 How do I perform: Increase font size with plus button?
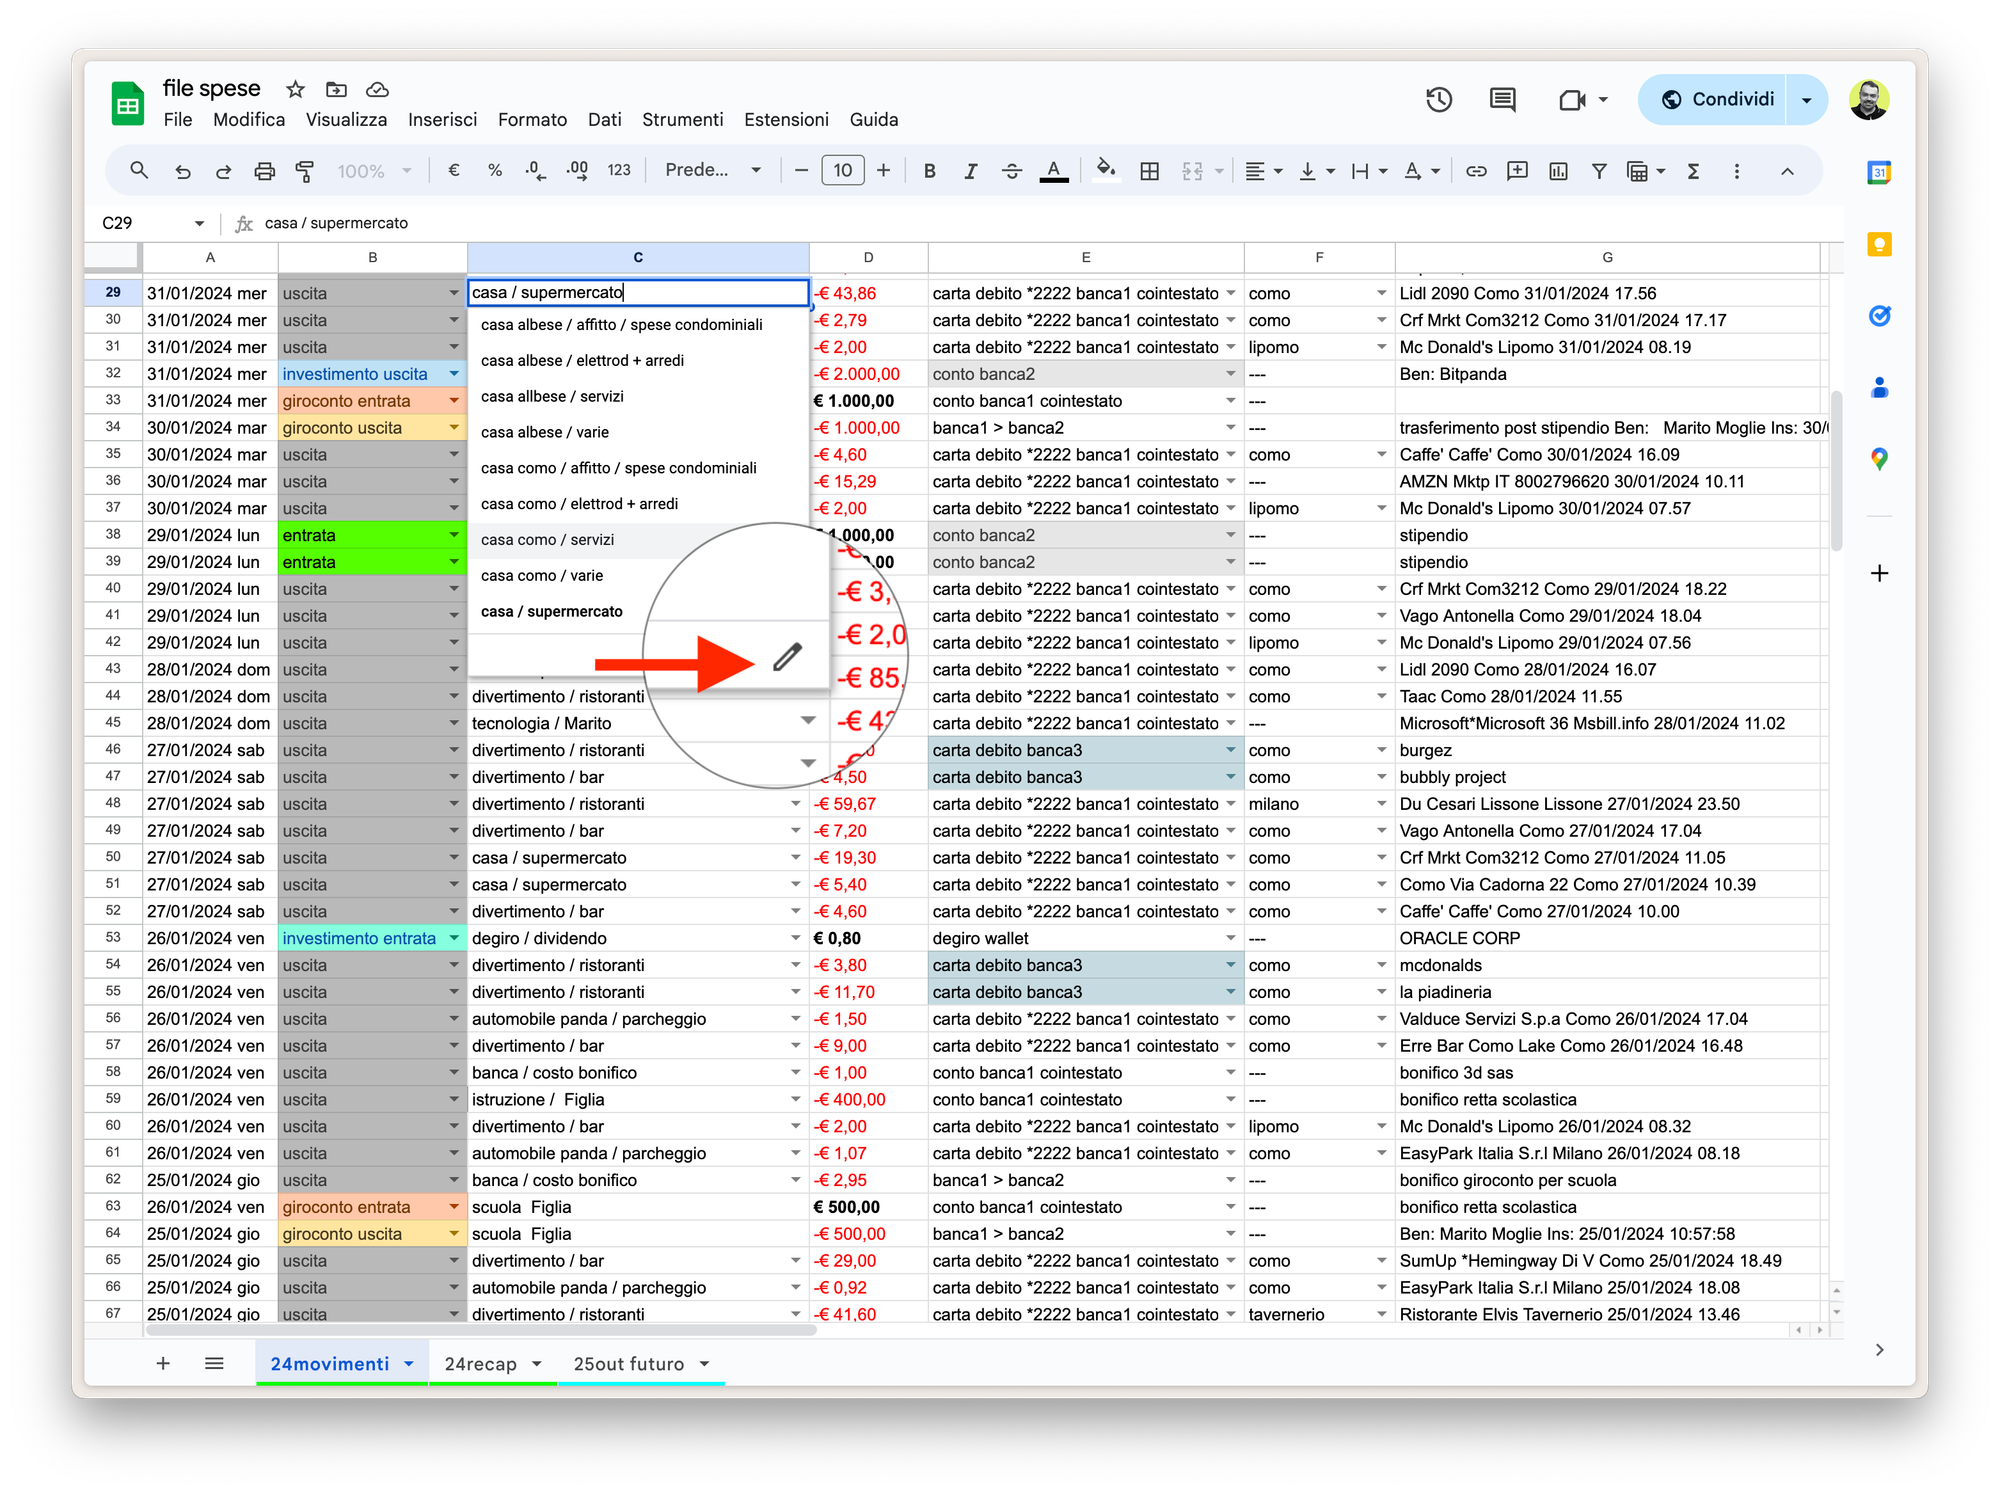coord(884,171)
